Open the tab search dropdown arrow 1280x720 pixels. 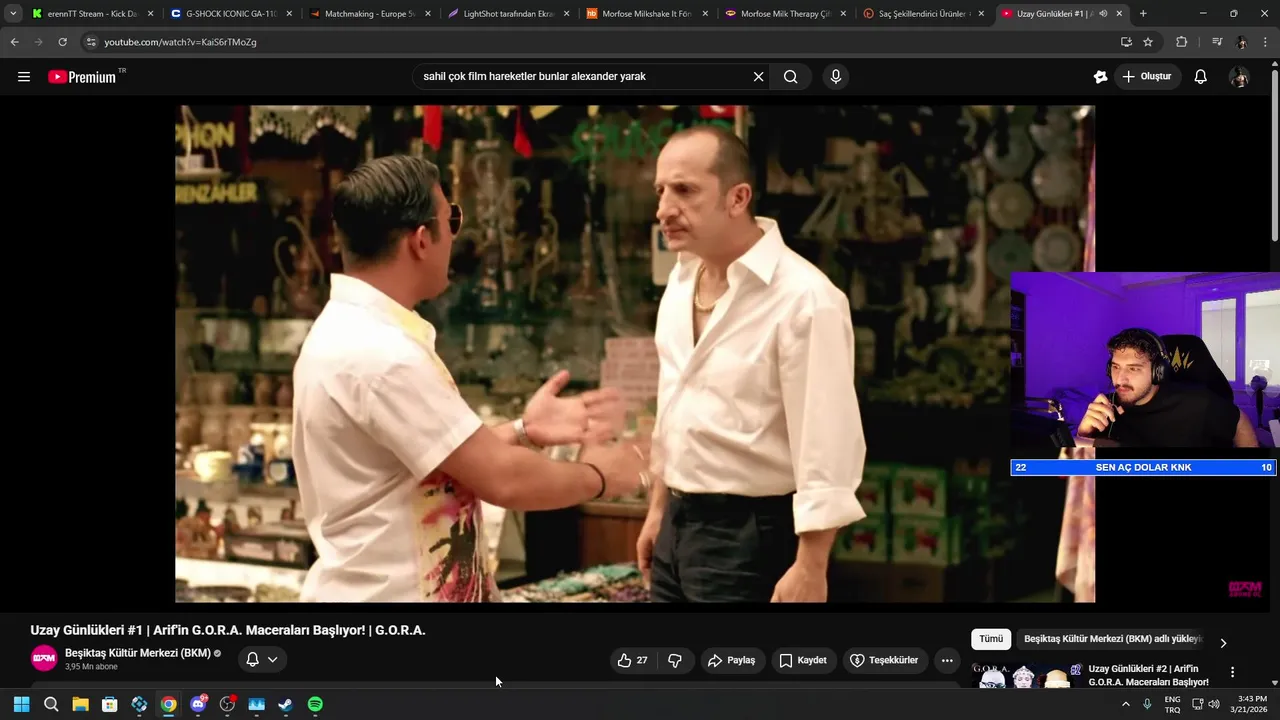pyautogui.click(x=13, y=14)
